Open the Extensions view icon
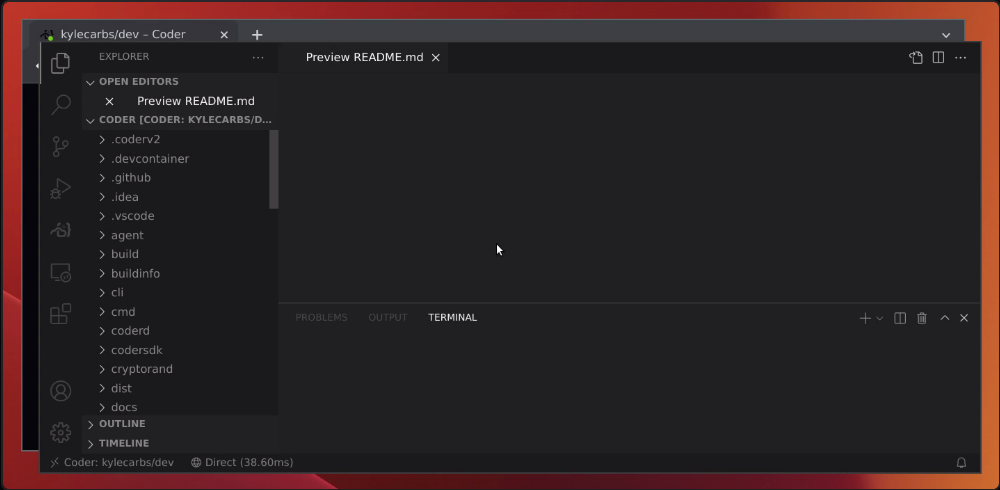1000x490 pixels. [61, 314]
